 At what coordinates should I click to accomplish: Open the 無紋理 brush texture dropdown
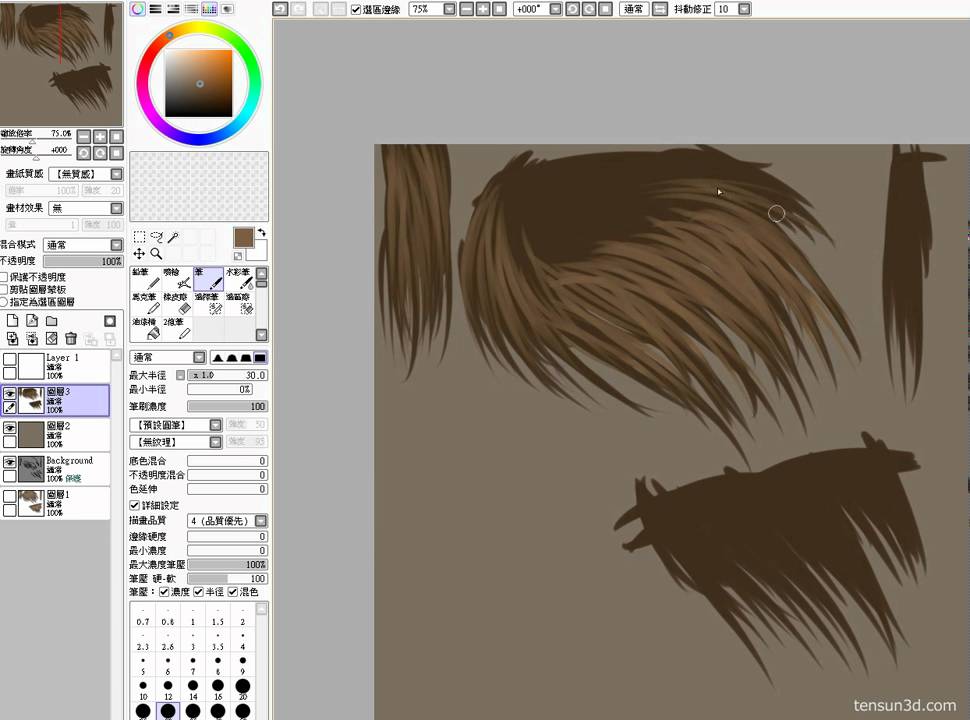click(215, 442)
